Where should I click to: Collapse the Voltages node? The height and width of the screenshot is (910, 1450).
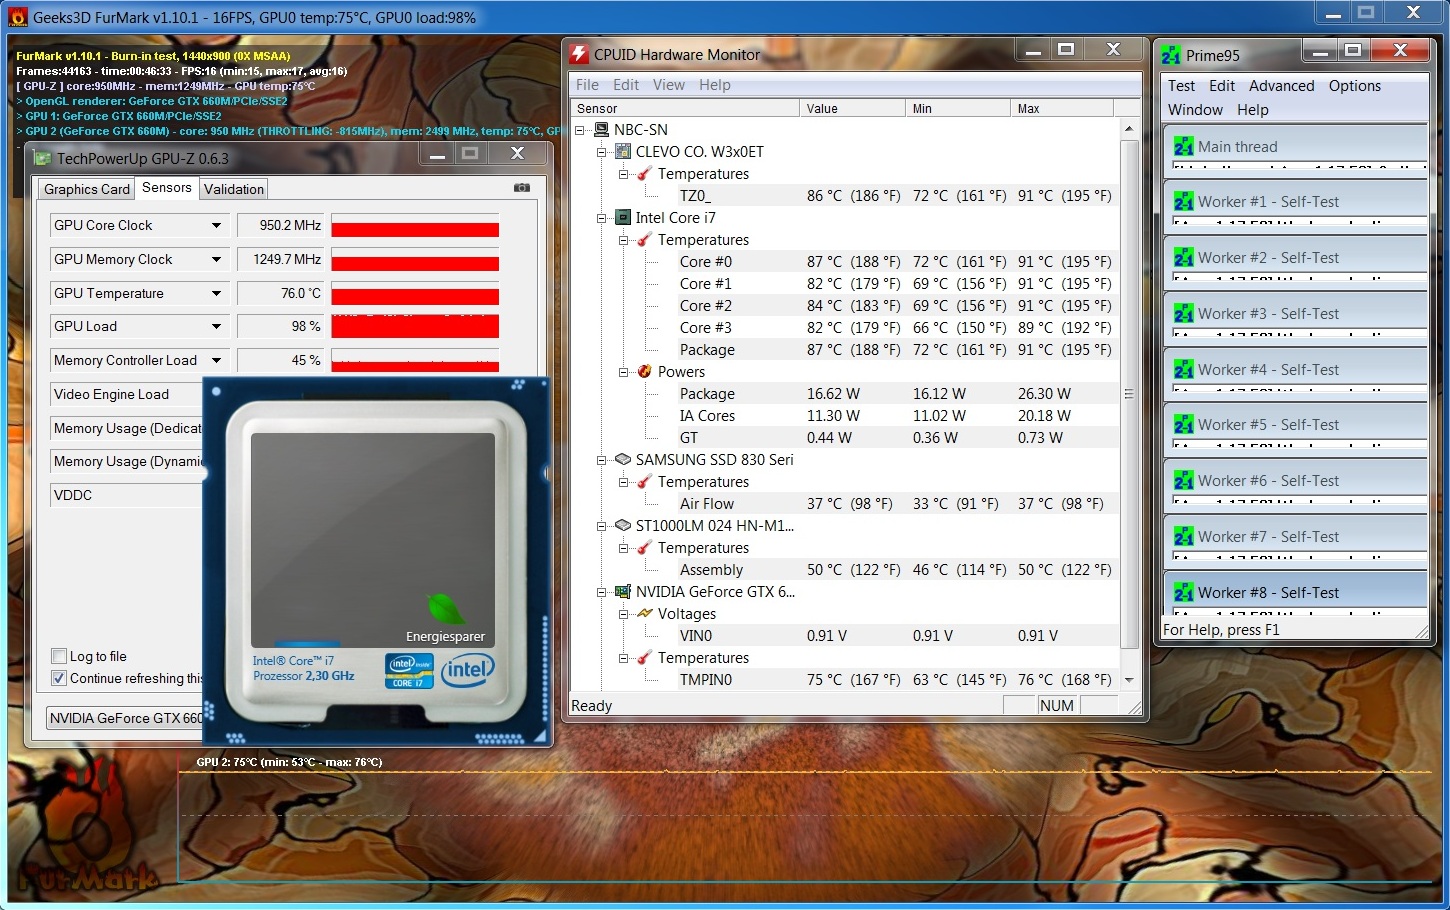[x=623, y=614]
